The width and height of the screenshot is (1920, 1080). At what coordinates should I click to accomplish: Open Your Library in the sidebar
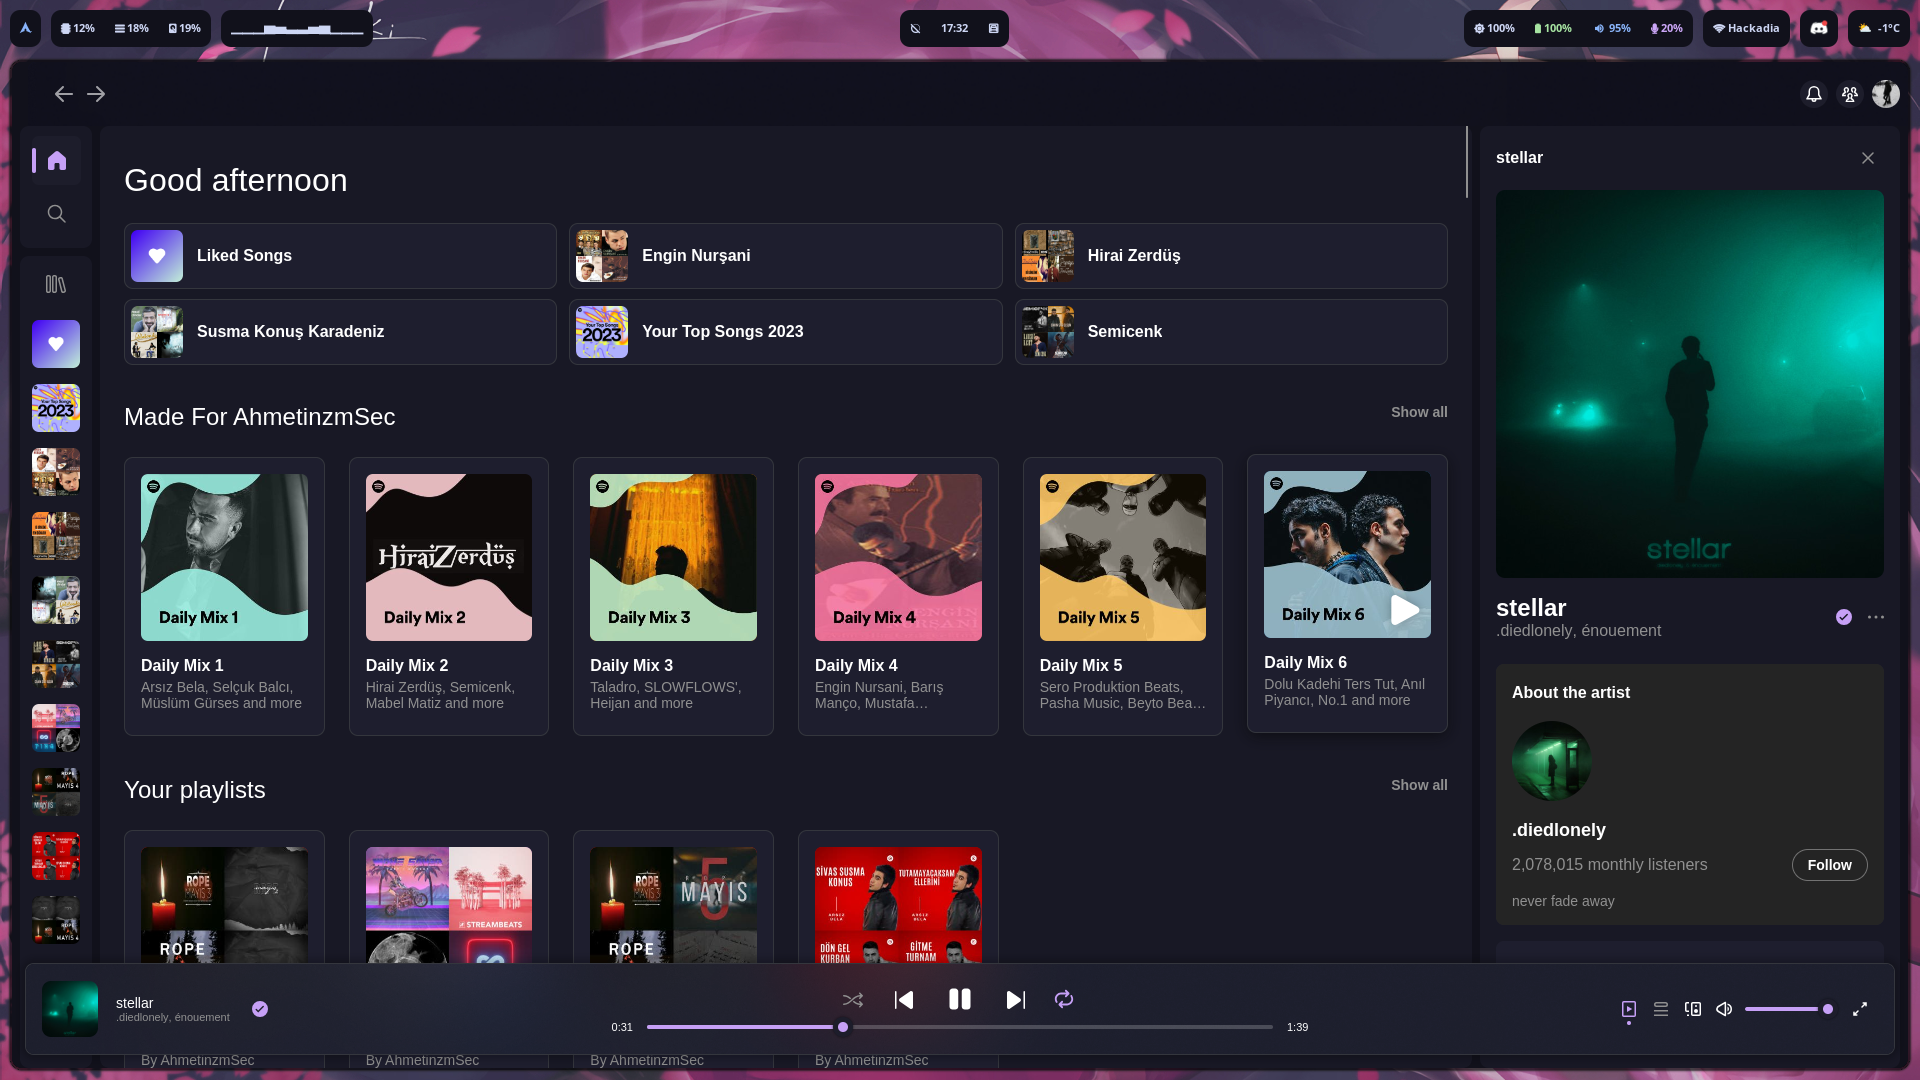click(x=56, y=285)
